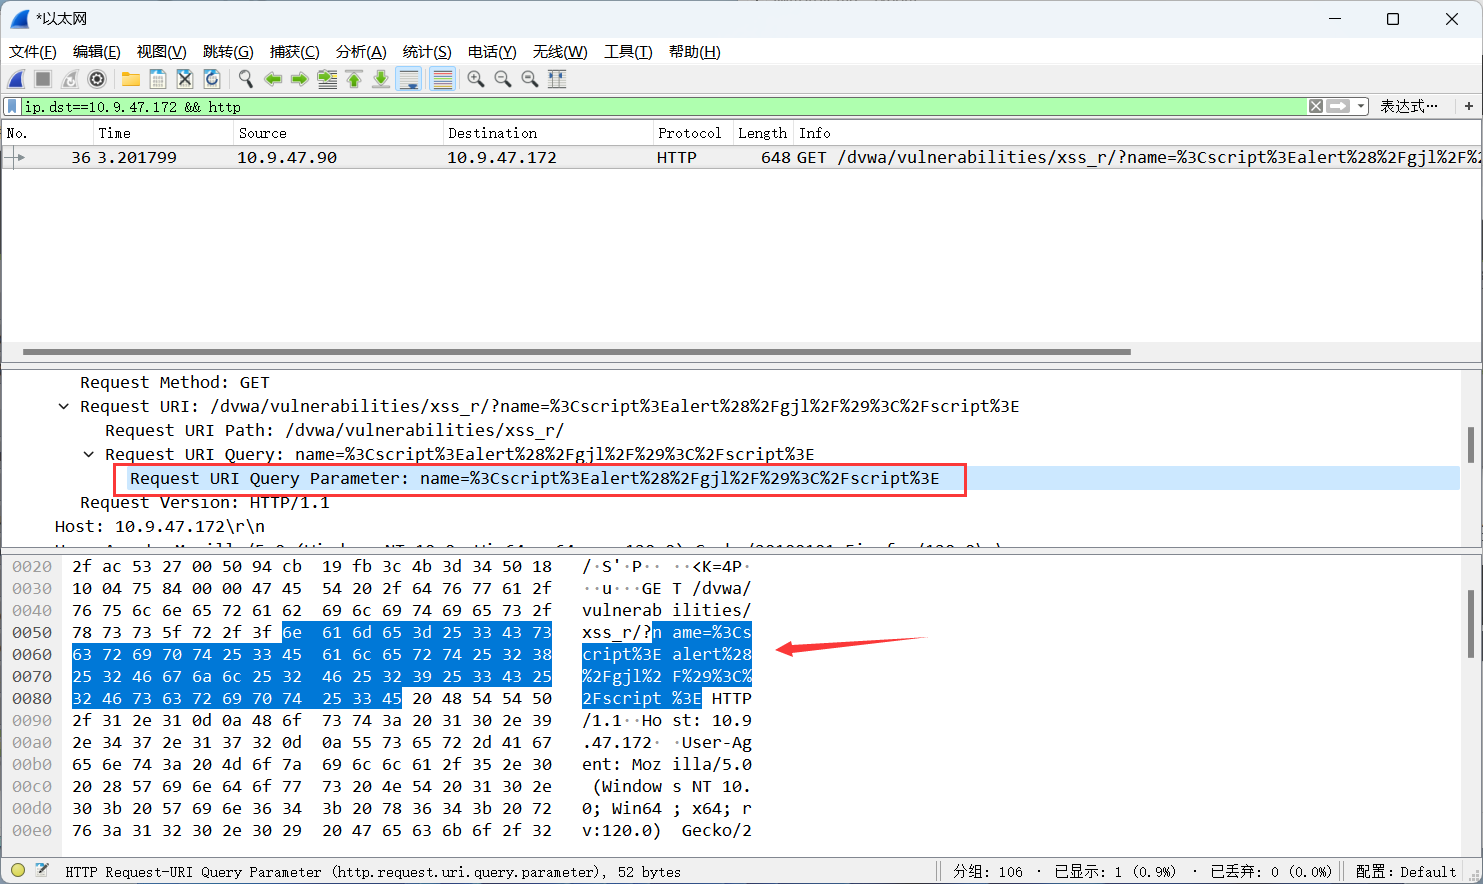Jump to the first packet
Image resolution: width=1483 pixels, height=884 pixels.
coord(354,79)
